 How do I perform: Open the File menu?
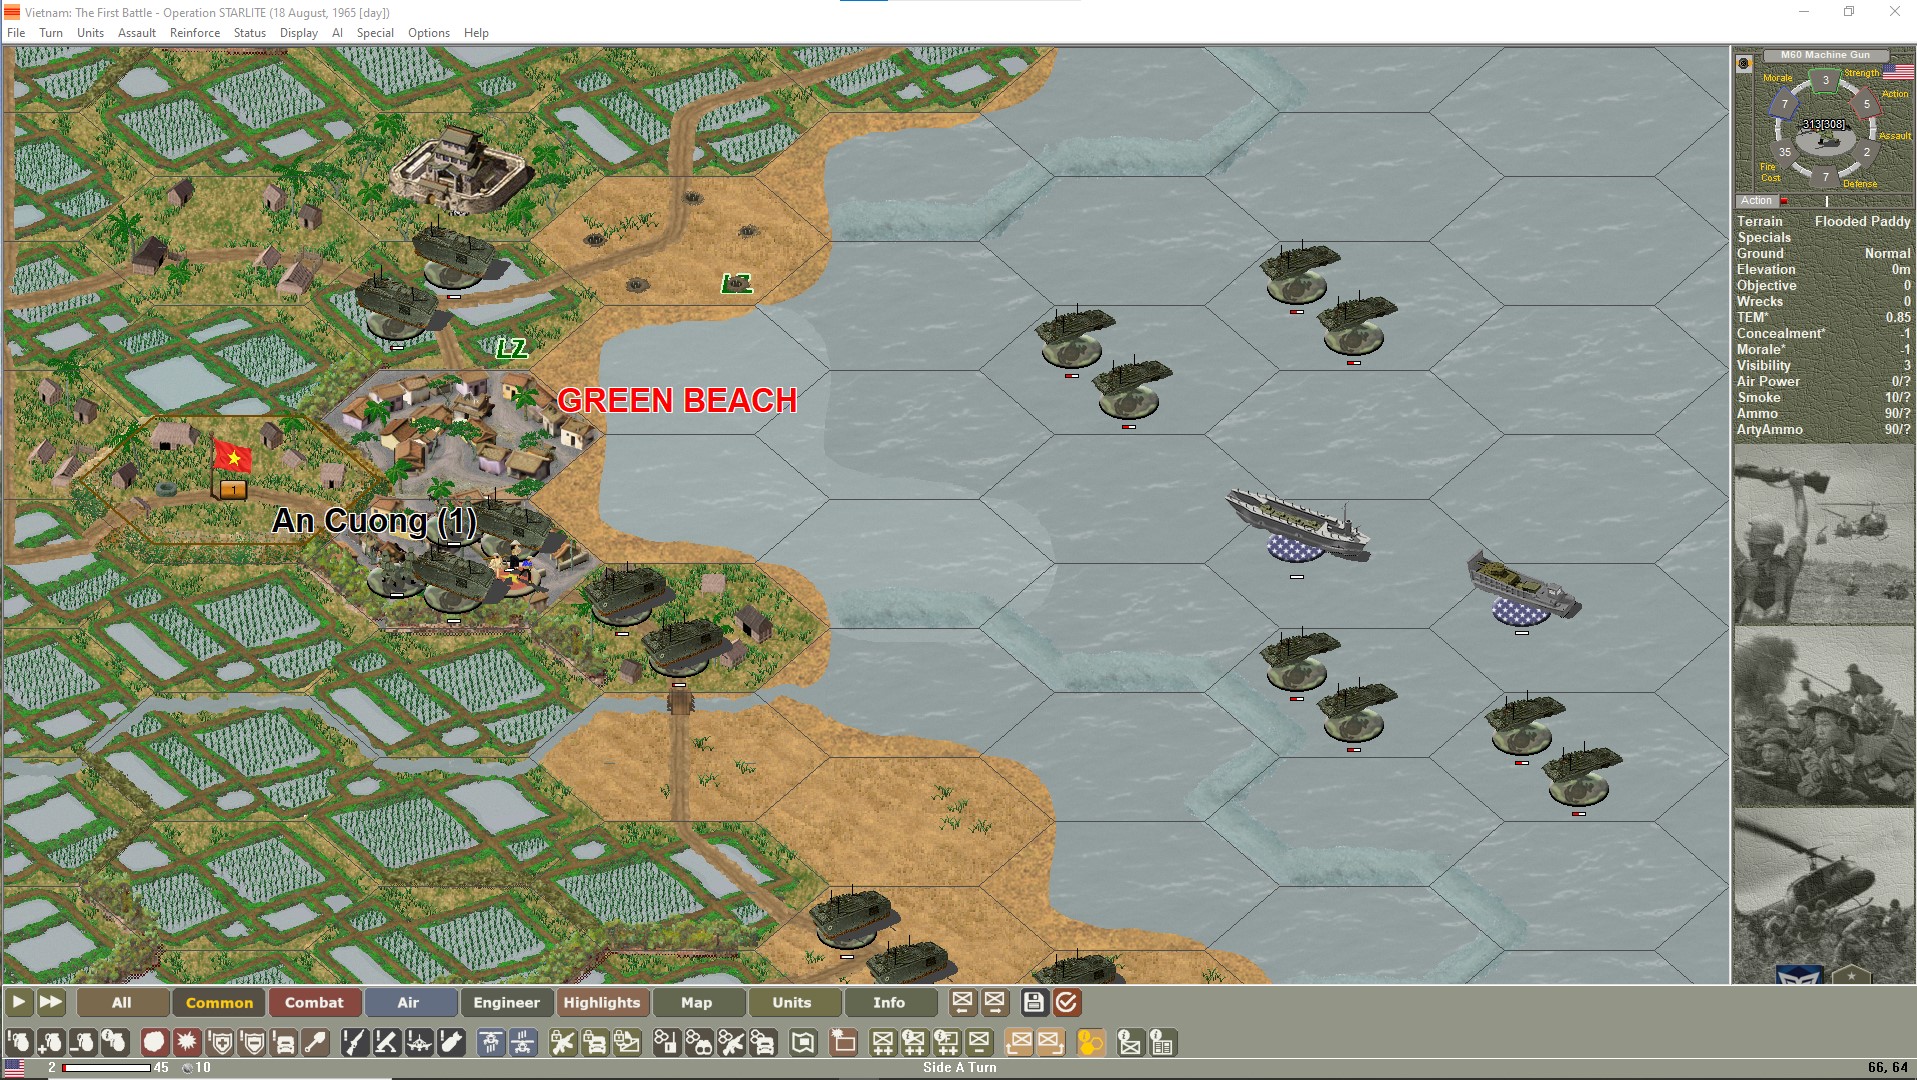pos(16,32)
